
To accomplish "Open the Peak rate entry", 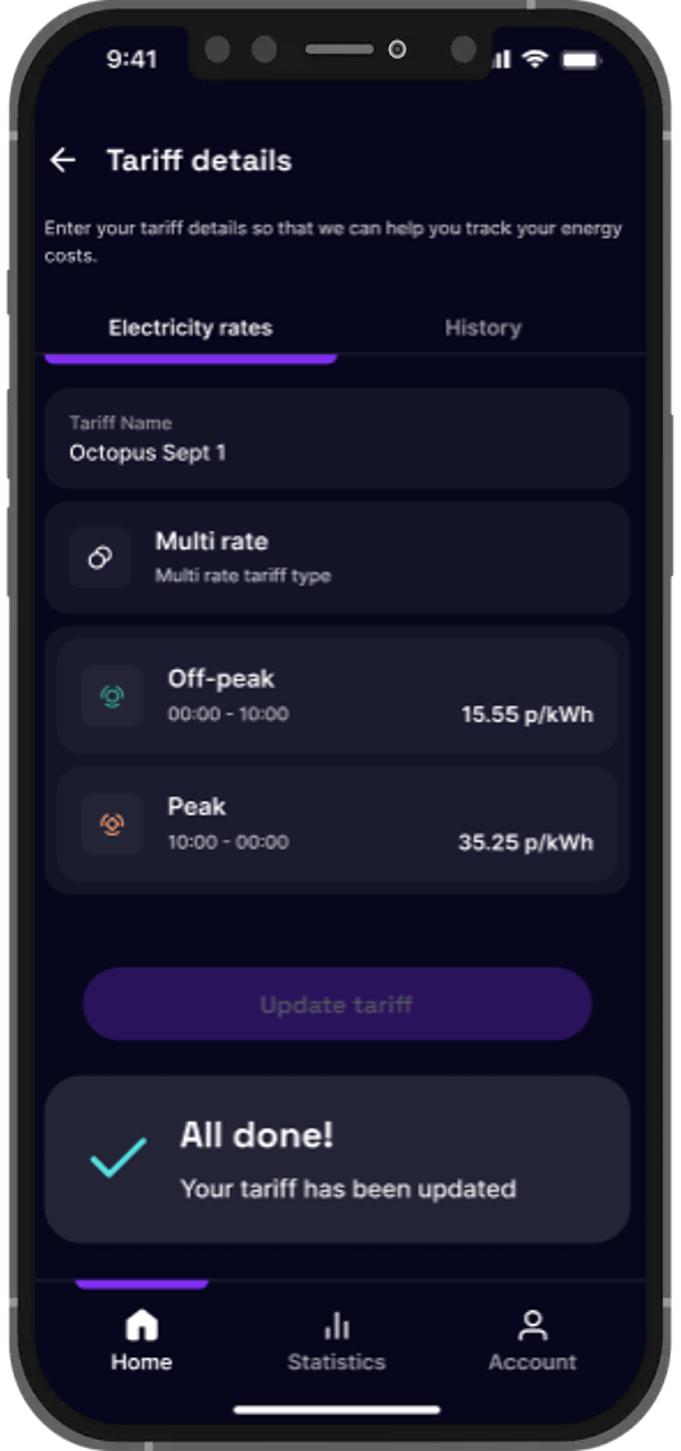I will [x=336, y=824].
